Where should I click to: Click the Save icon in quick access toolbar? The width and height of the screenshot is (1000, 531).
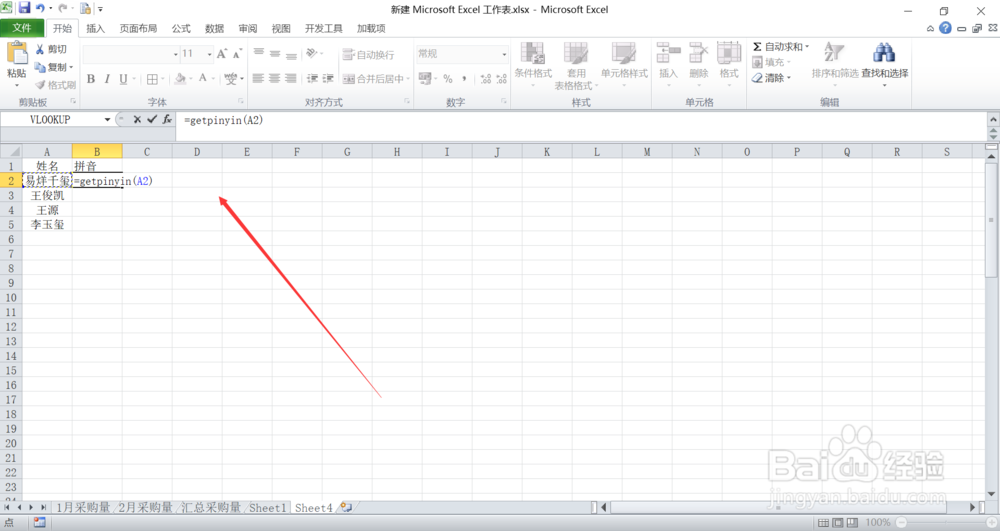24,8
